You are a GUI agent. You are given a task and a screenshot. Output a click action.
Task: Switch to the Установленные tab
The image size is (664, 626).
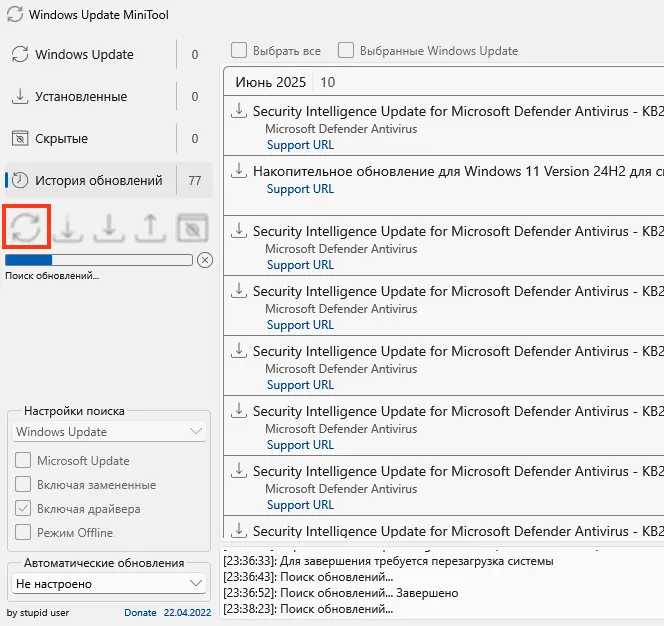pos(80,97)
